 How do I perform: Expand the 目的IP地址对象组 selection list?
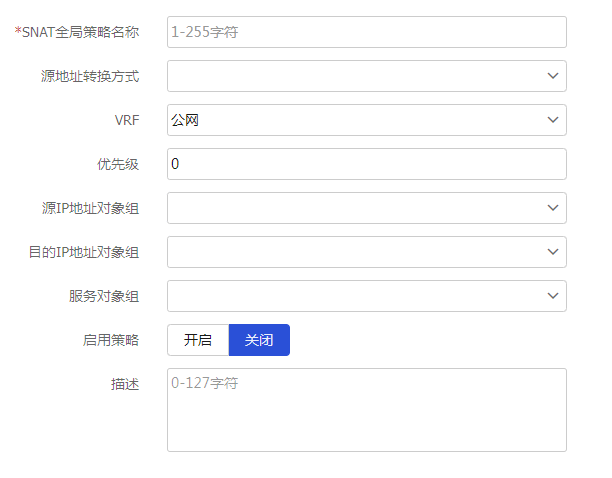367,252
